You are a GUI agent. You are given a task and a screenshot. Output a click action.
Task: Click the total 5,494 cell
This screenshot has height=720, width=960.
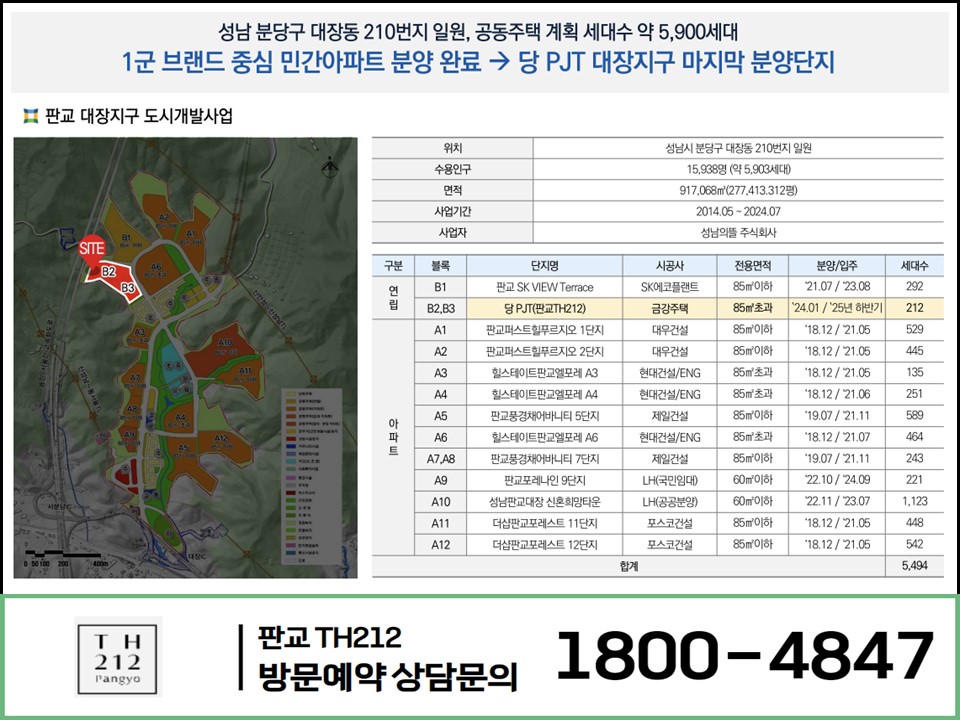click(x=914, y=566)
